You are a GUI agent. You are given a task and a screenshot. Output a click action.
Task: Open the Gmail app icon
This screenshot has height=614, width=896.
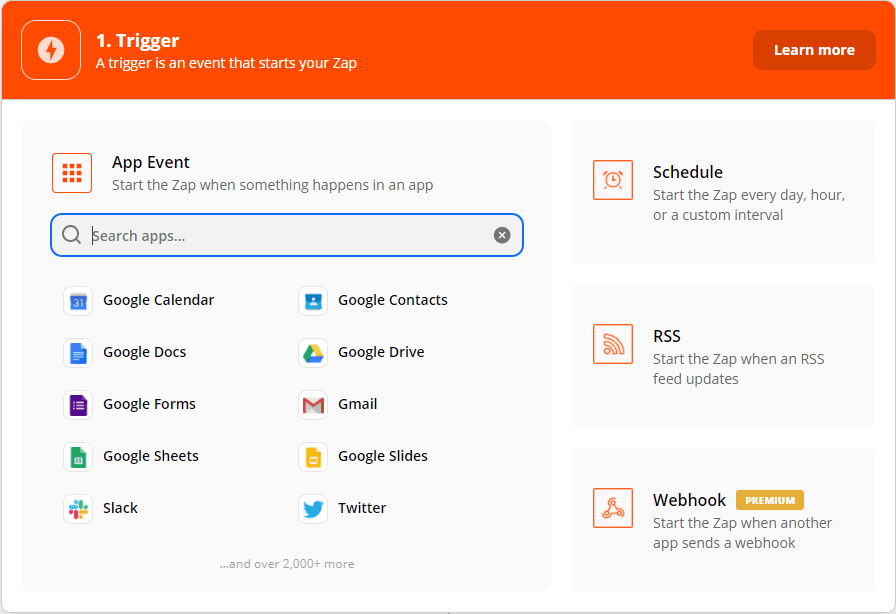tap(313, 404)
